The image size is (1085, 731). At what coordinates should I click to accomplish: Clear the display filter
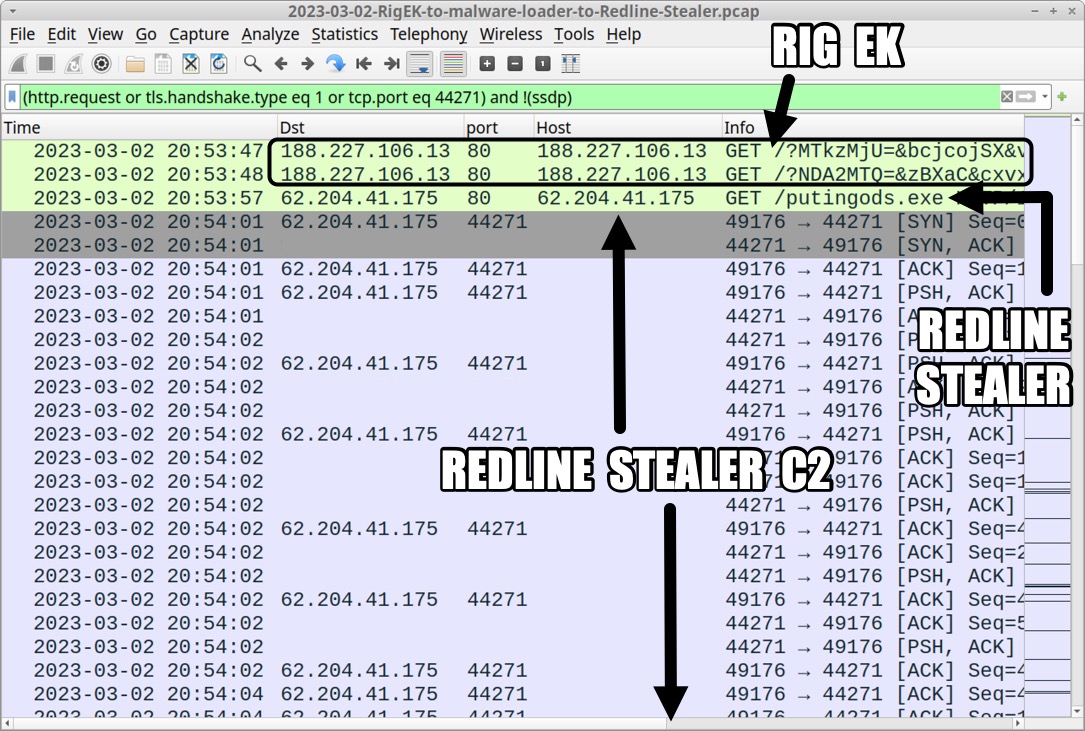tap(1007, 97)
